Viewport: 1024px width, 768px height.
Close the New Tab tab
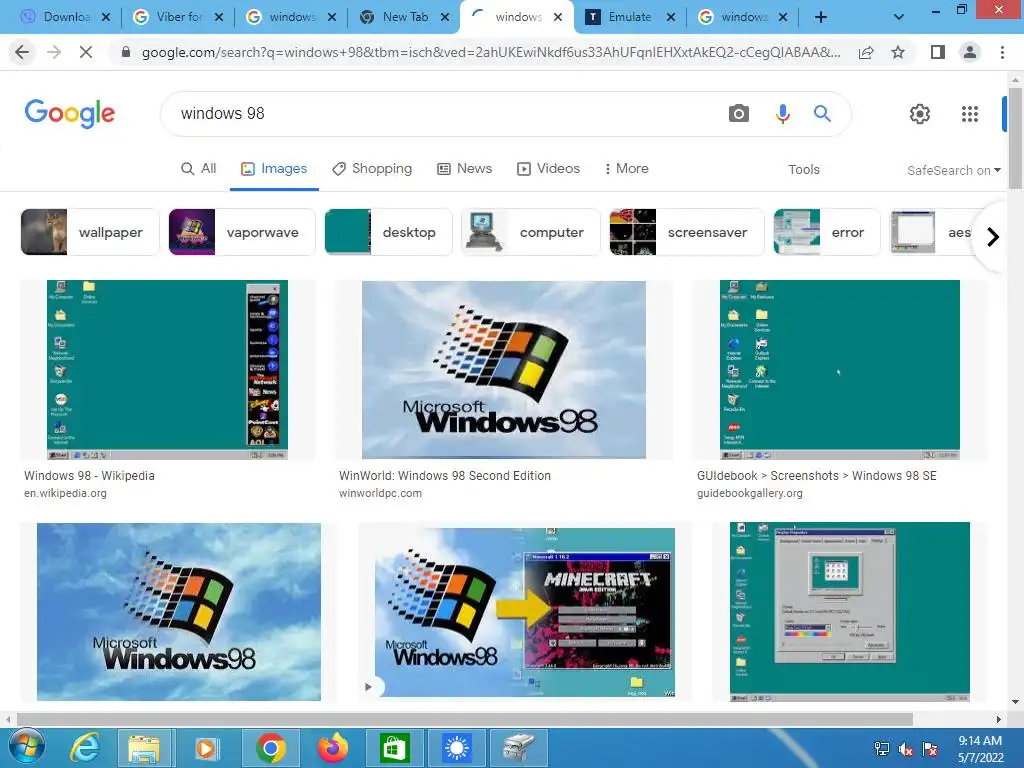pyautogui.click(x=445, y=17)
